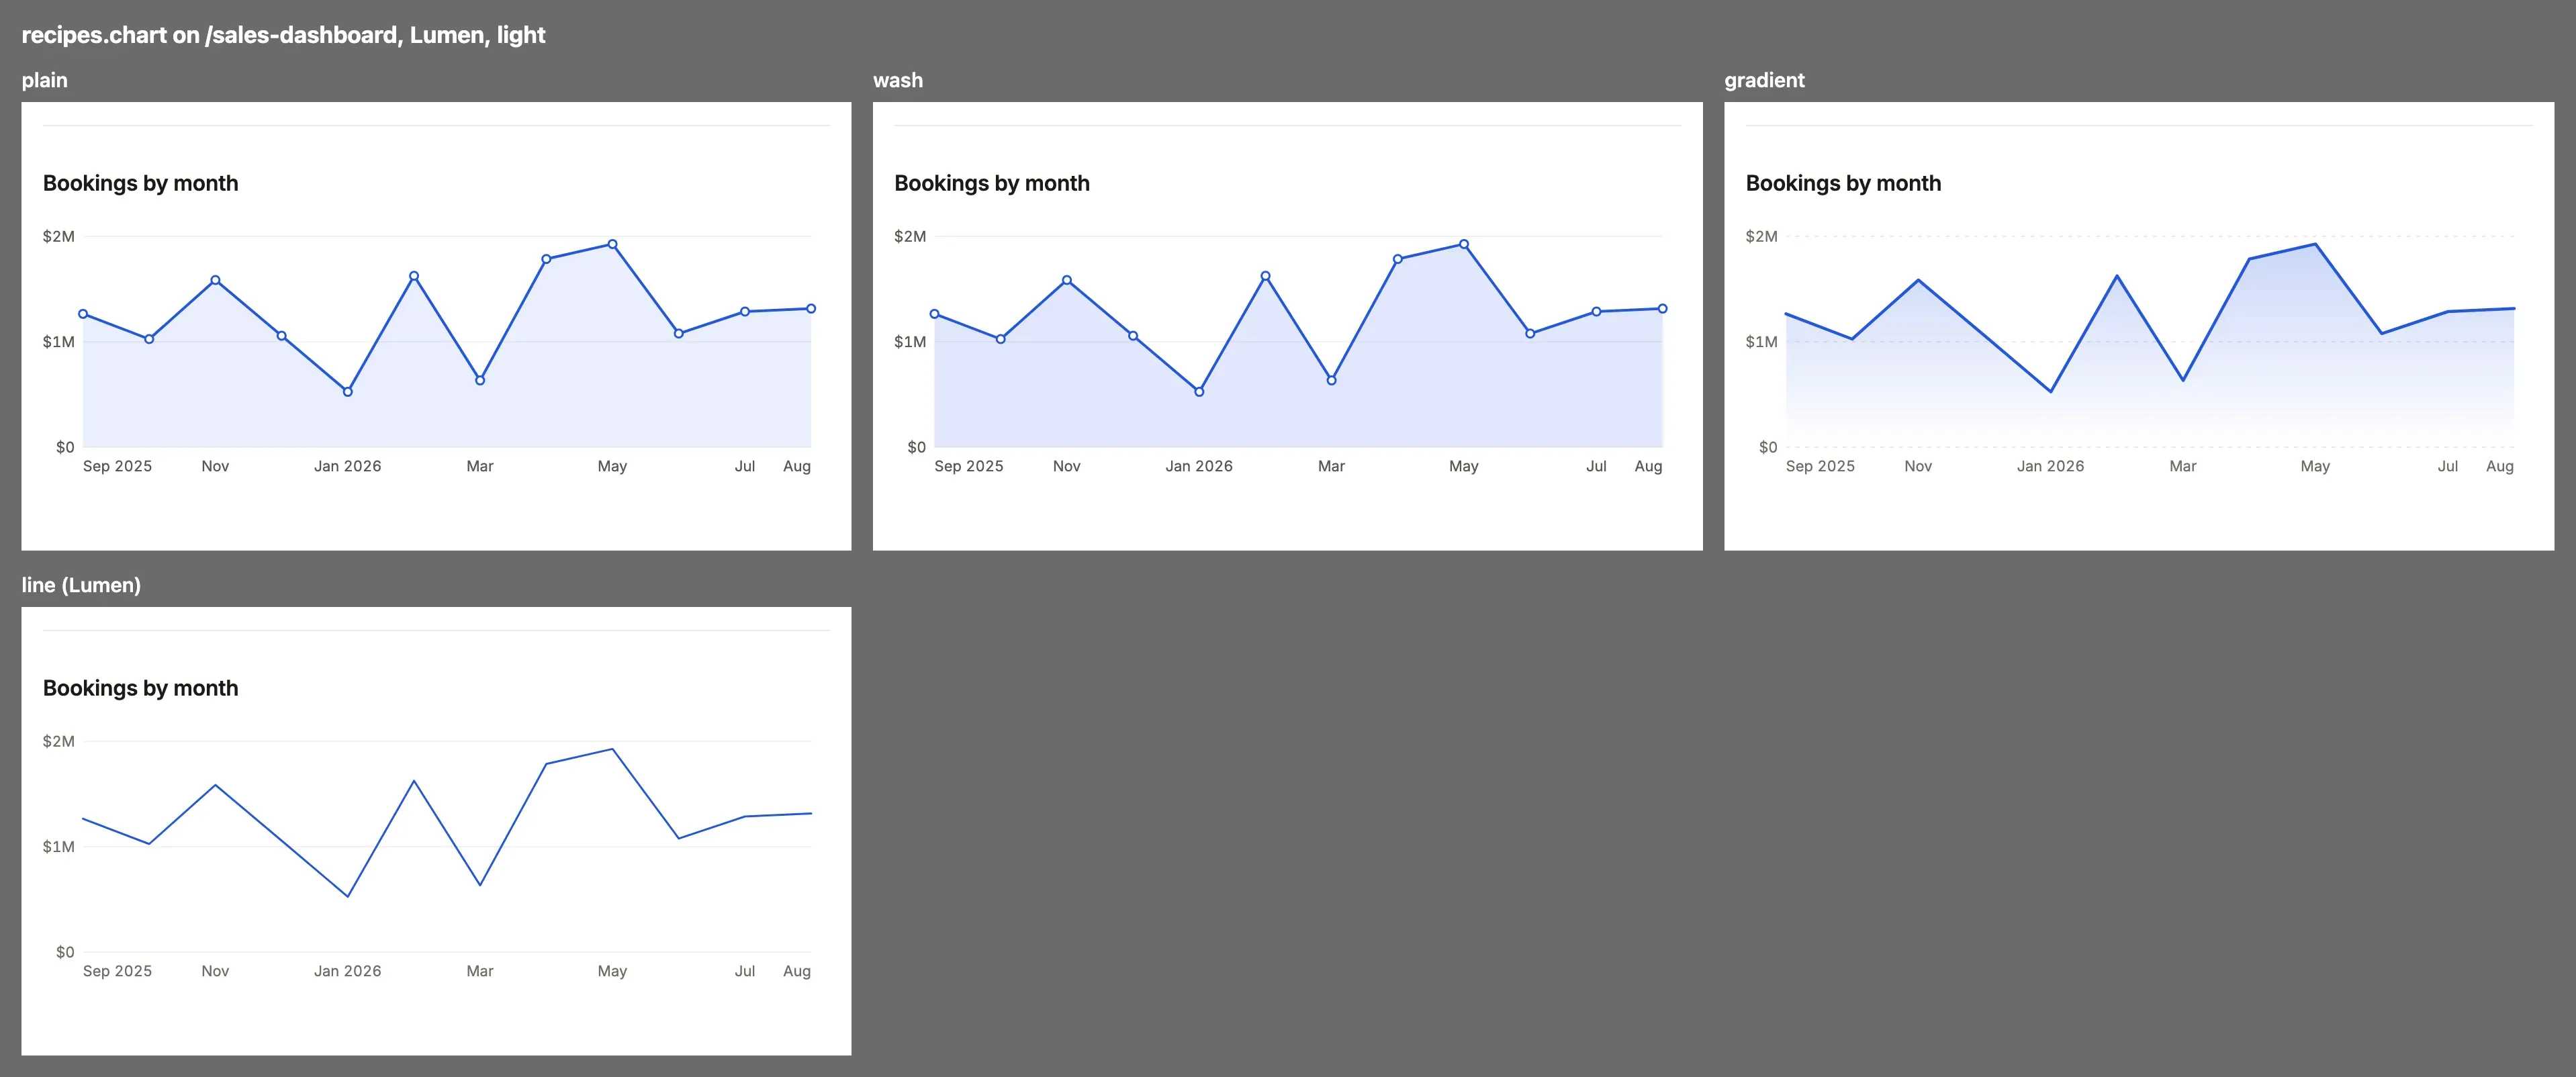This screenshot has height=1077, width=2576.
Task: Select the Sep 2025 first data point in plain chart
Action: [83, 314]
